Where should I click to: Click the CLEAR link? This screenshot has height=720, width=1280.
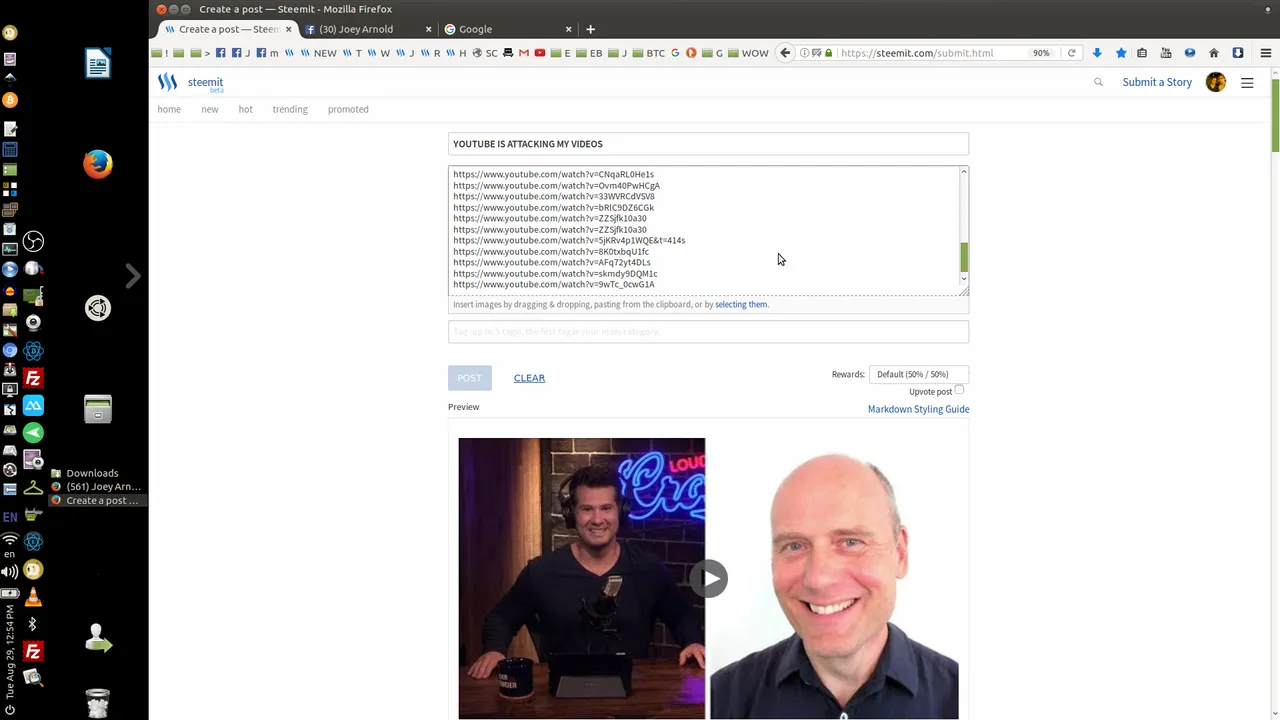tap(529, 378)
